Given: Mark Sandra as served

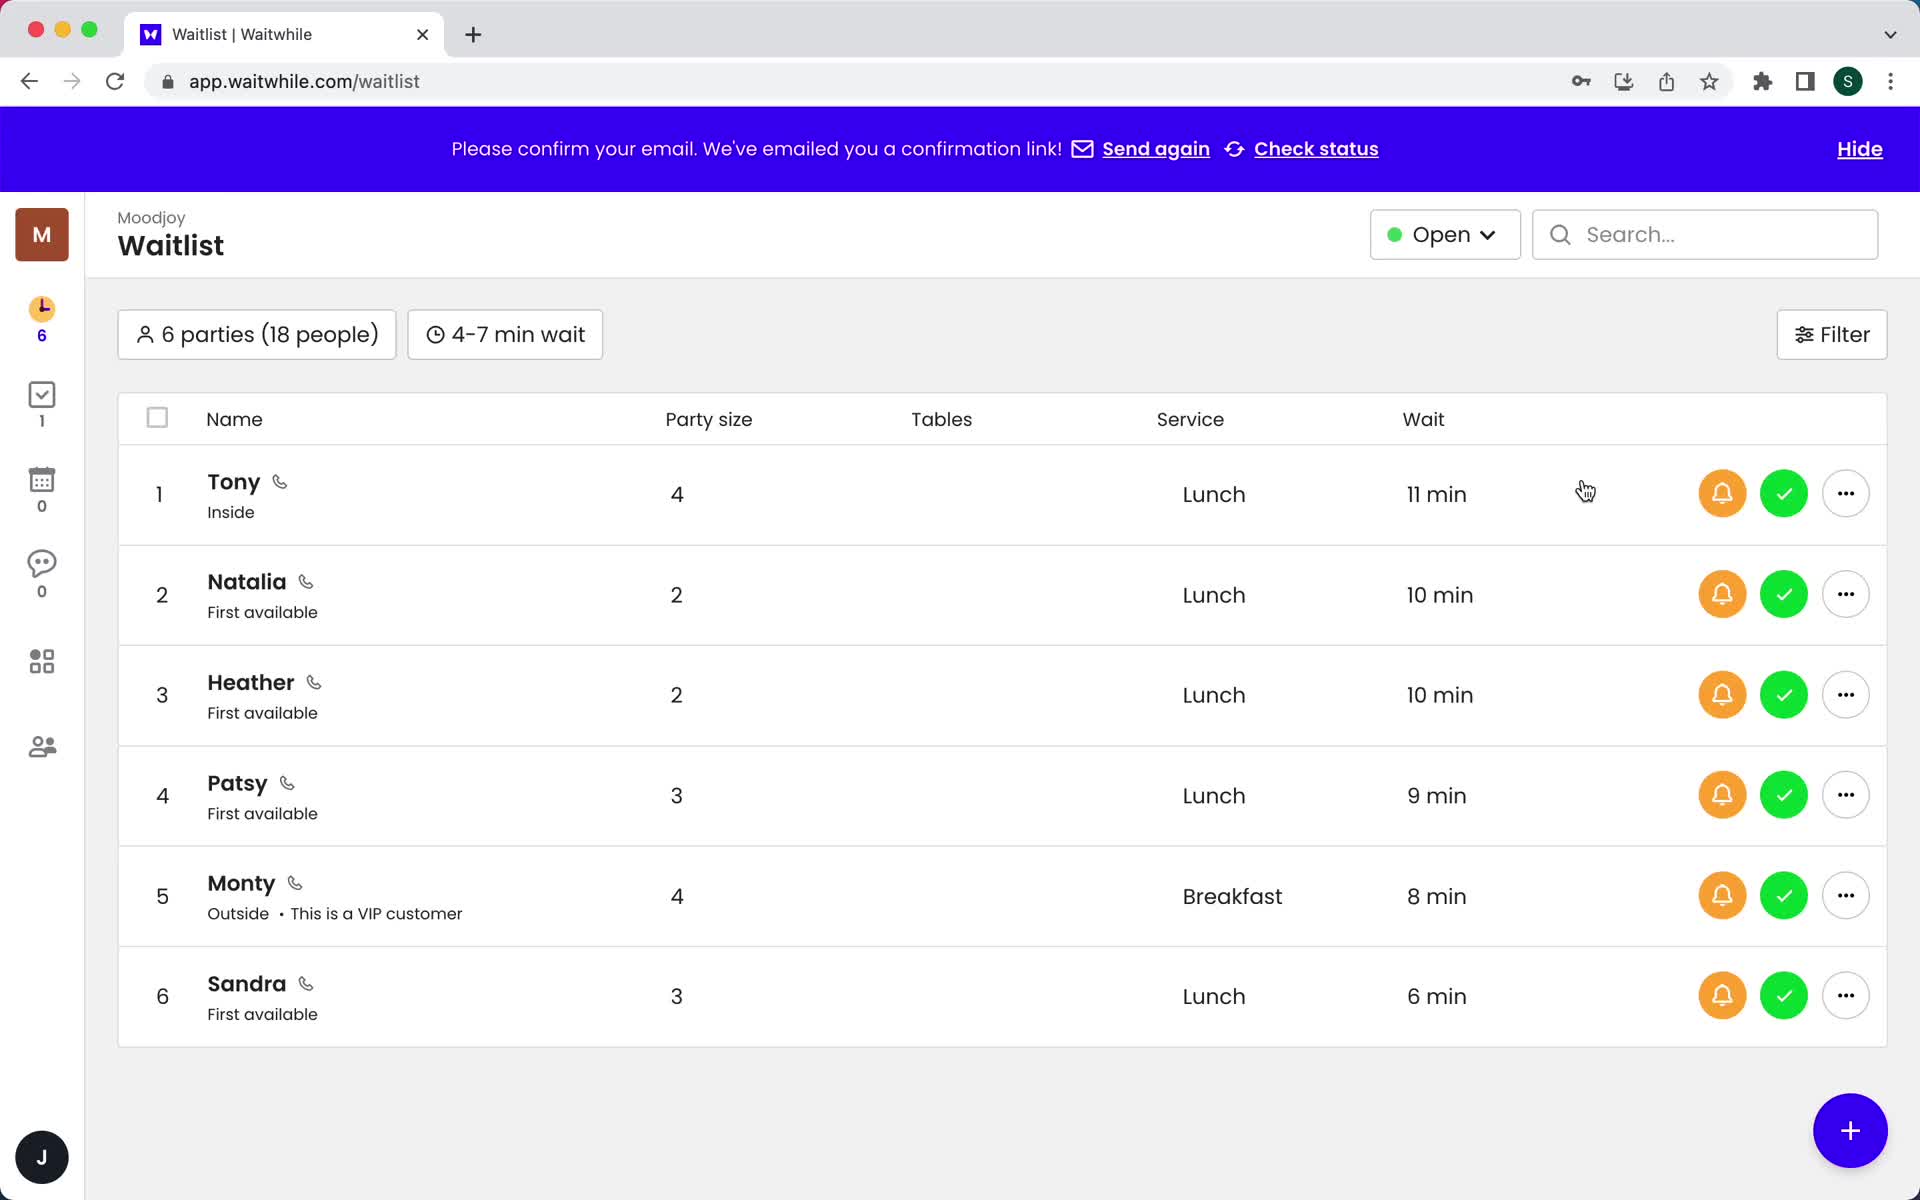Looking at the screenshot, I should coord(1784,996).
